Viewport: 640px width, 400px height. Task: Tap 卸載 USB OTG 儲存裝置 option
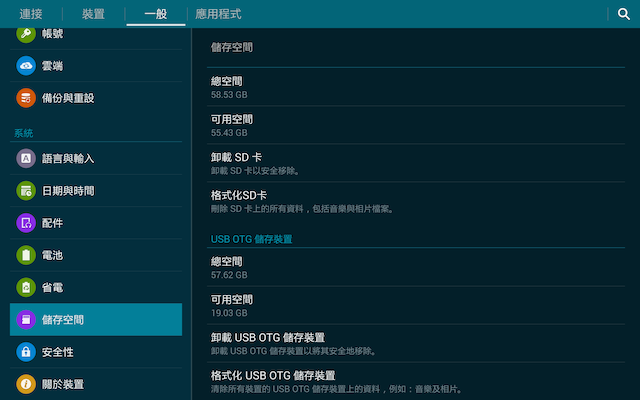(416, 344)
